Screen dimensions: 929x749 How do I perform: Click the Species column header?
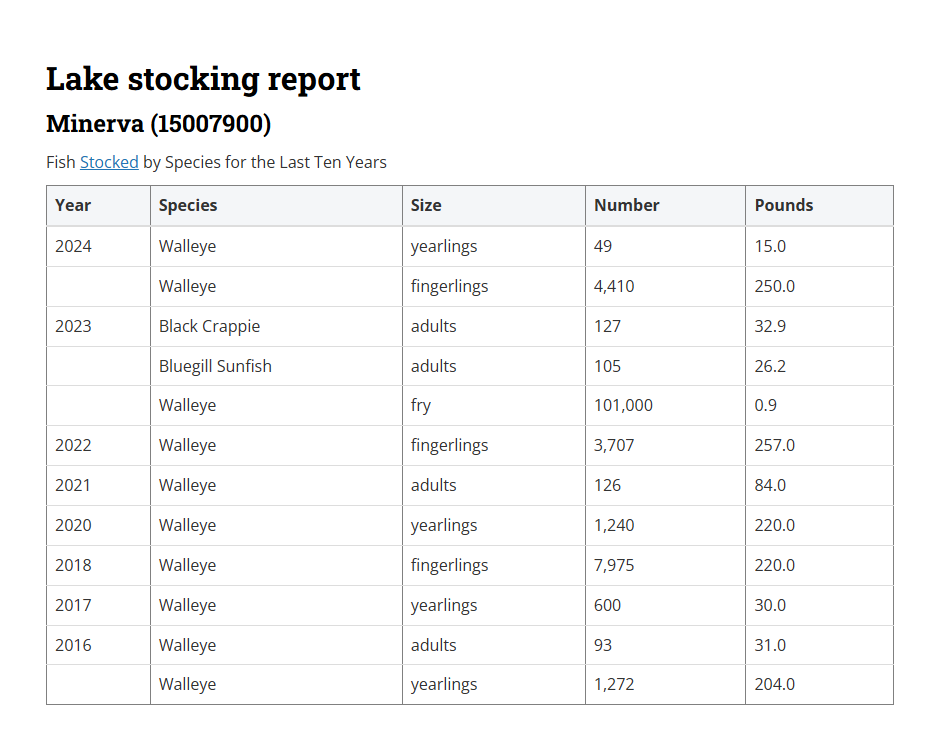pos(188,205)
